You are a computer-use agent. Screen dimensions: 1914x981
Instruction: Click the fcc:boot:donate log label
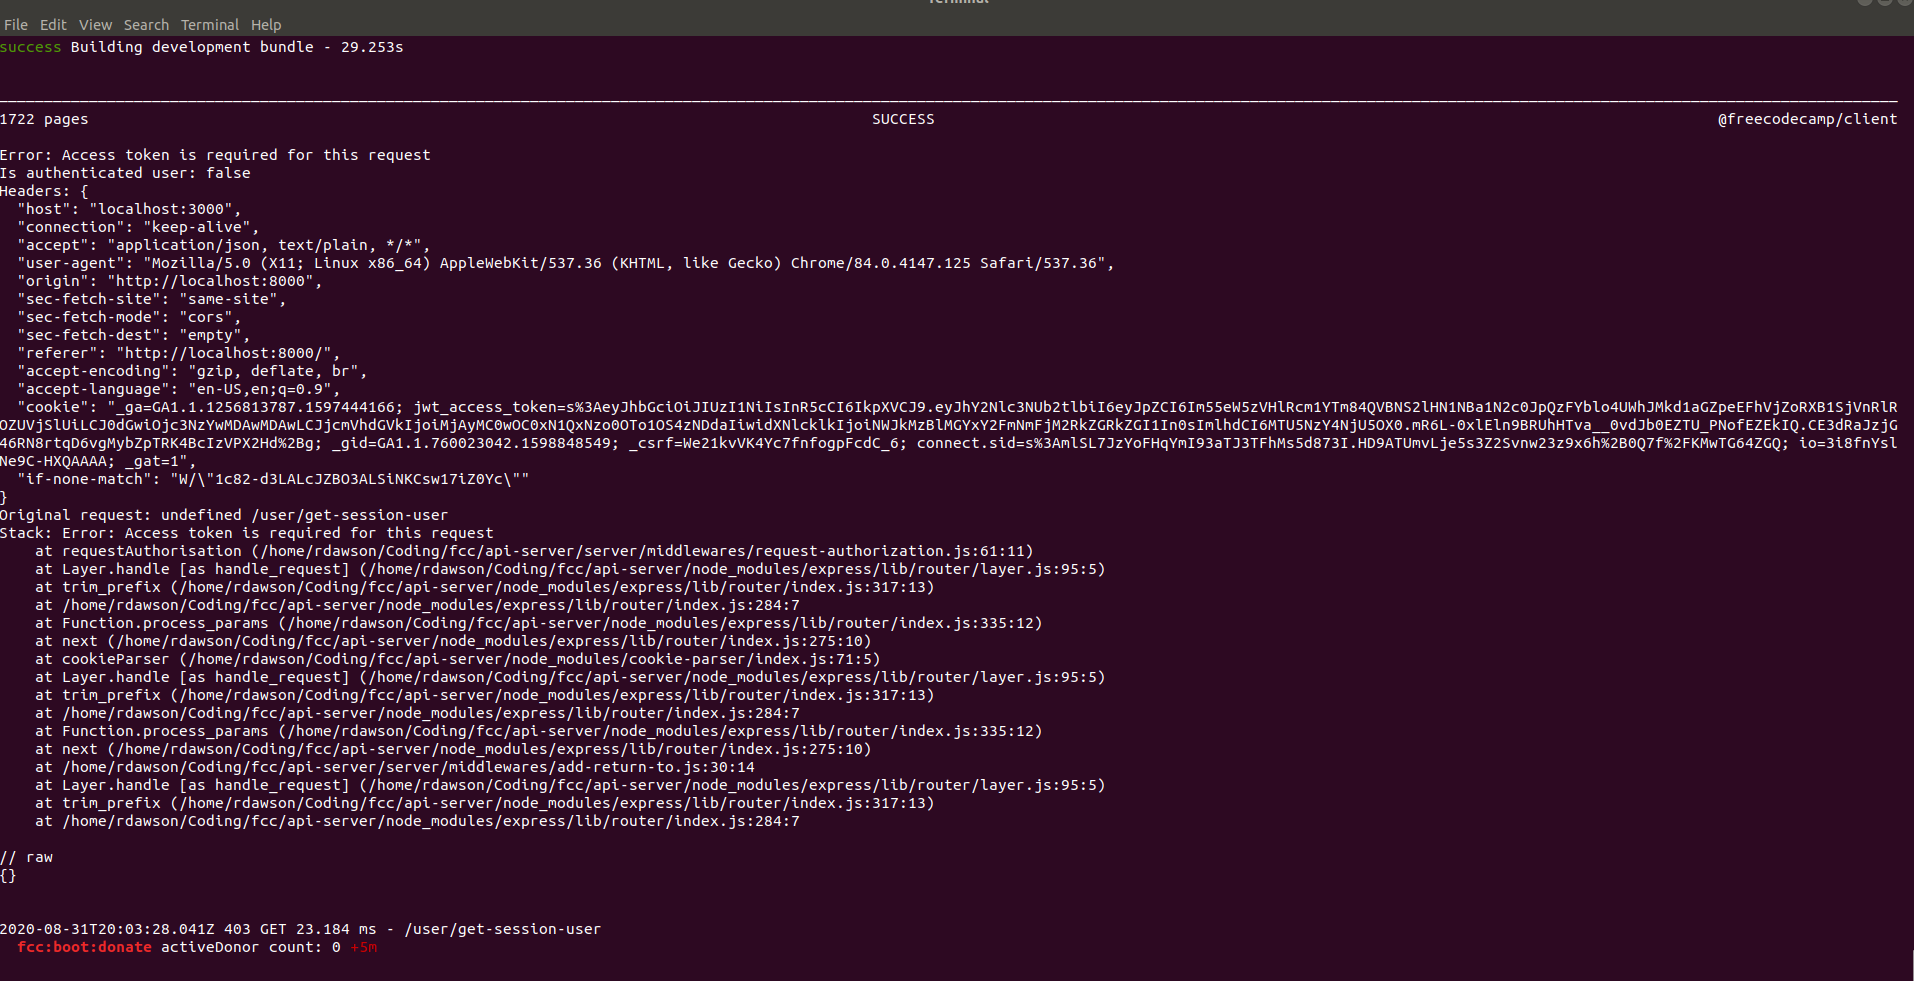[85, 946]
